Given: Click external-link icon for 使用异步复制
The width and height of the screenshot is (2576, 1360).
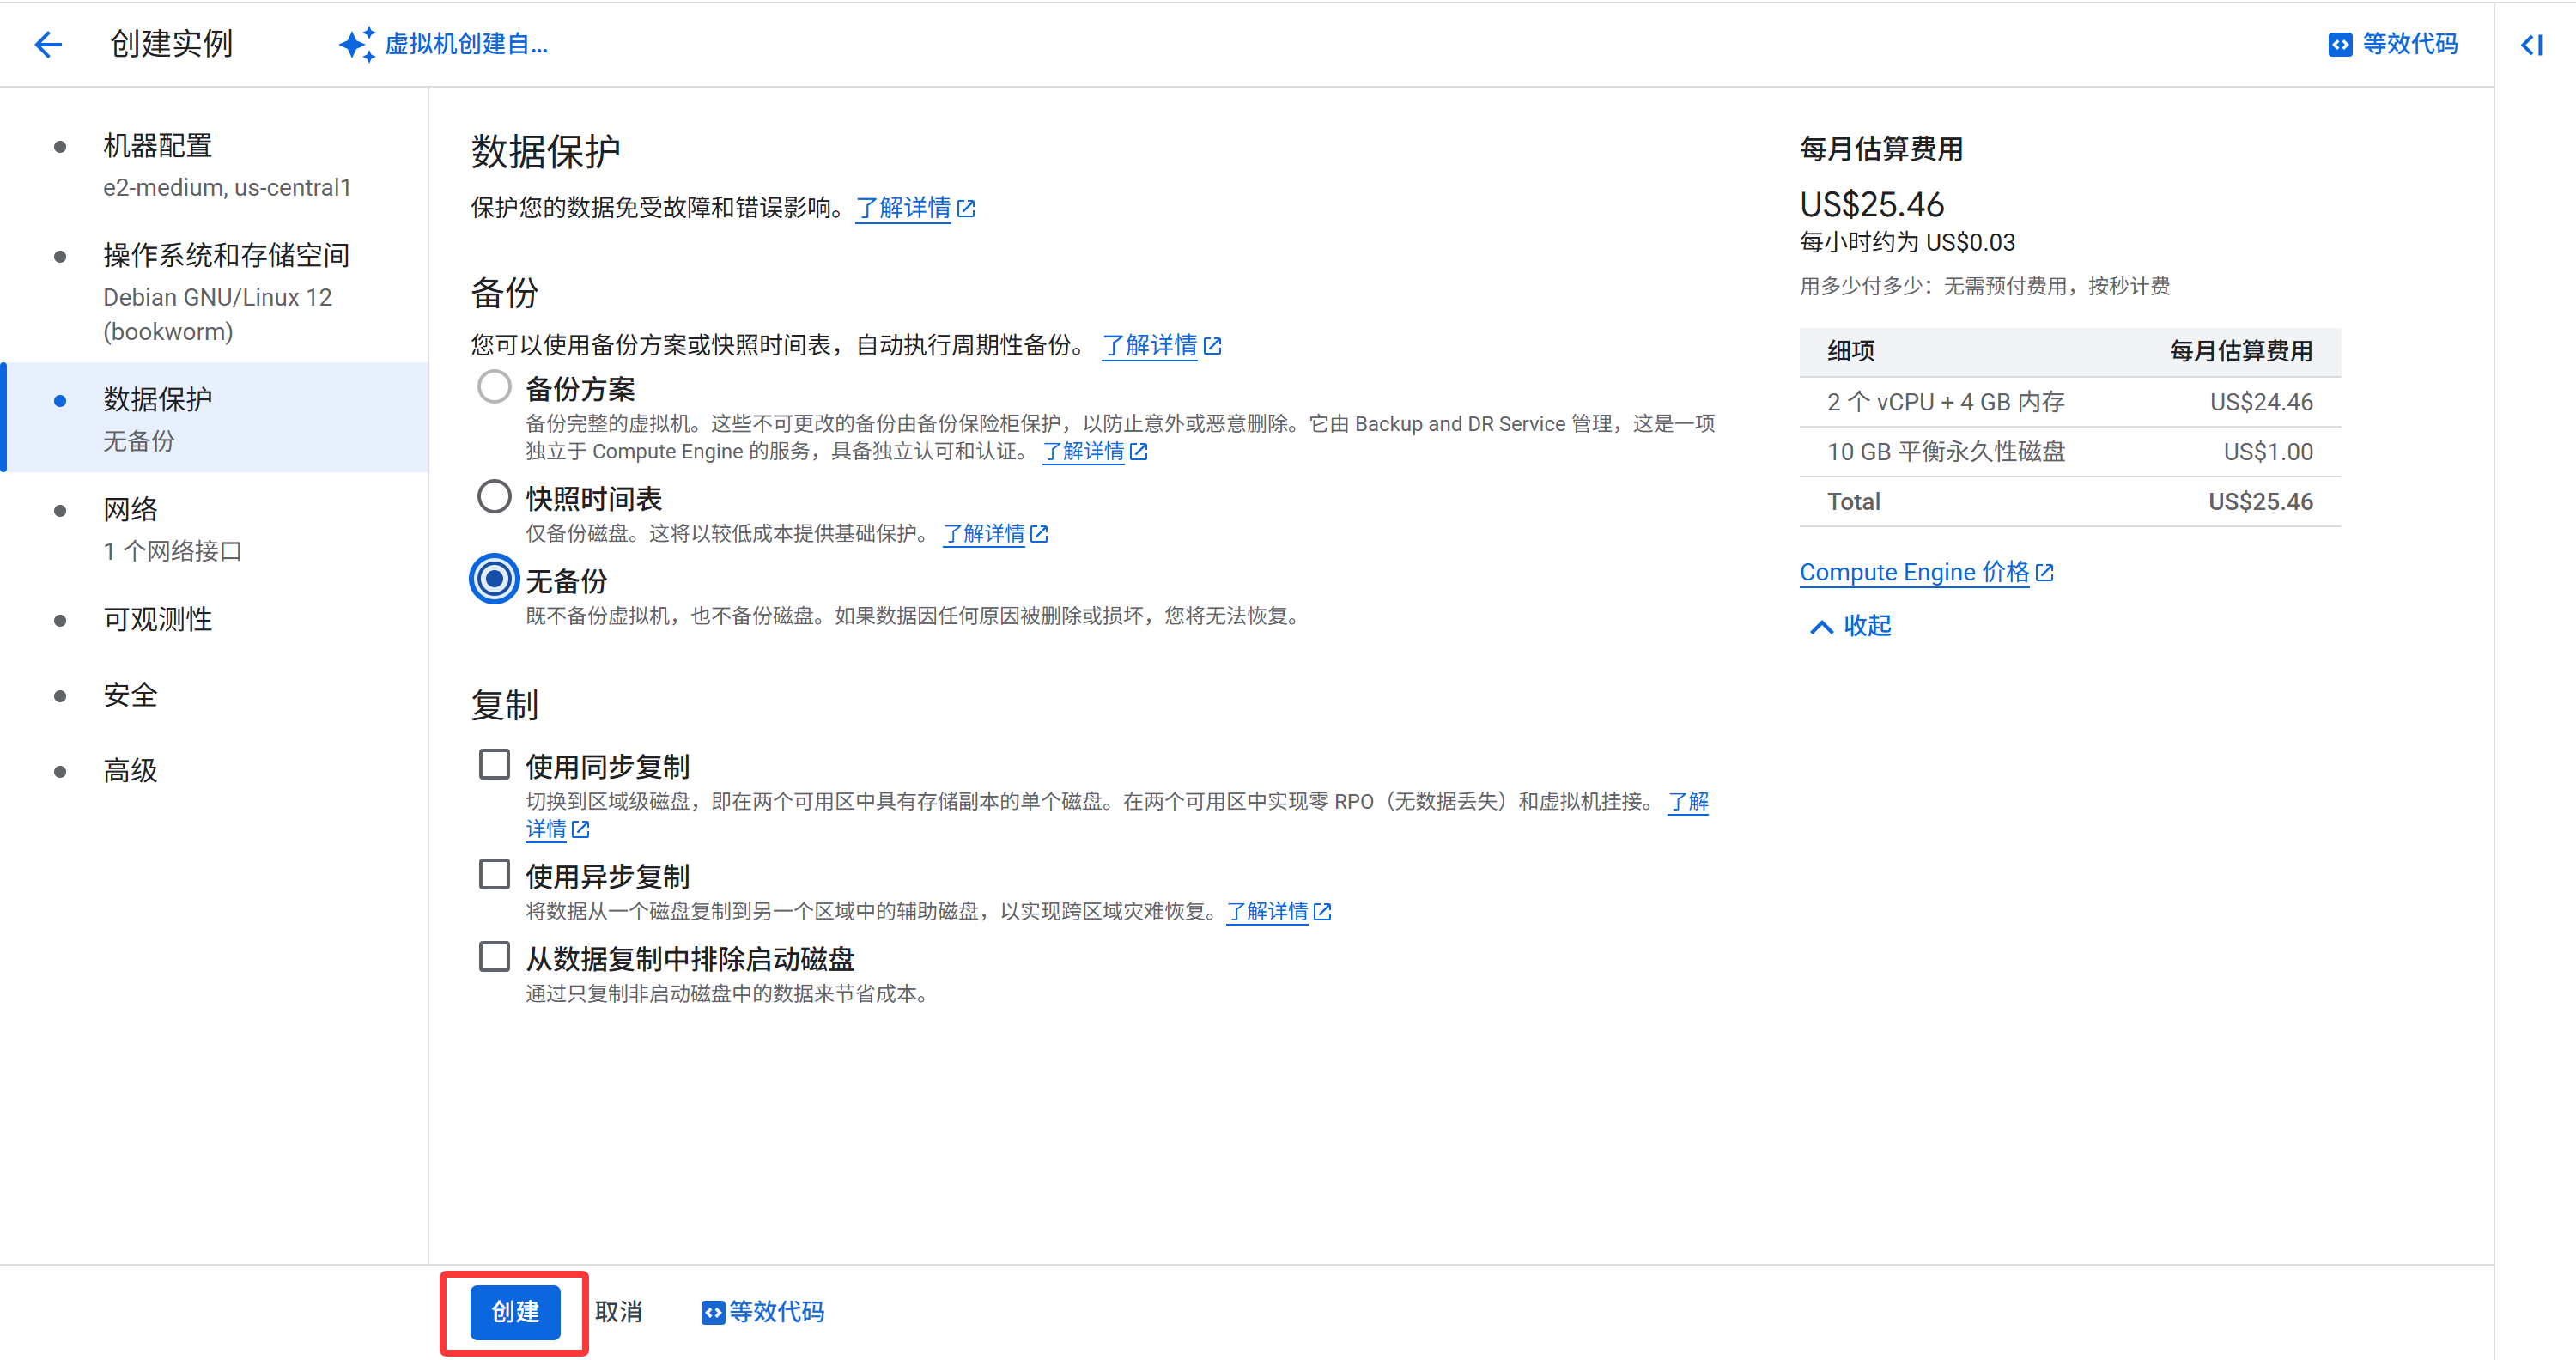Looking at the screenshot, I should click(1322, 912).
